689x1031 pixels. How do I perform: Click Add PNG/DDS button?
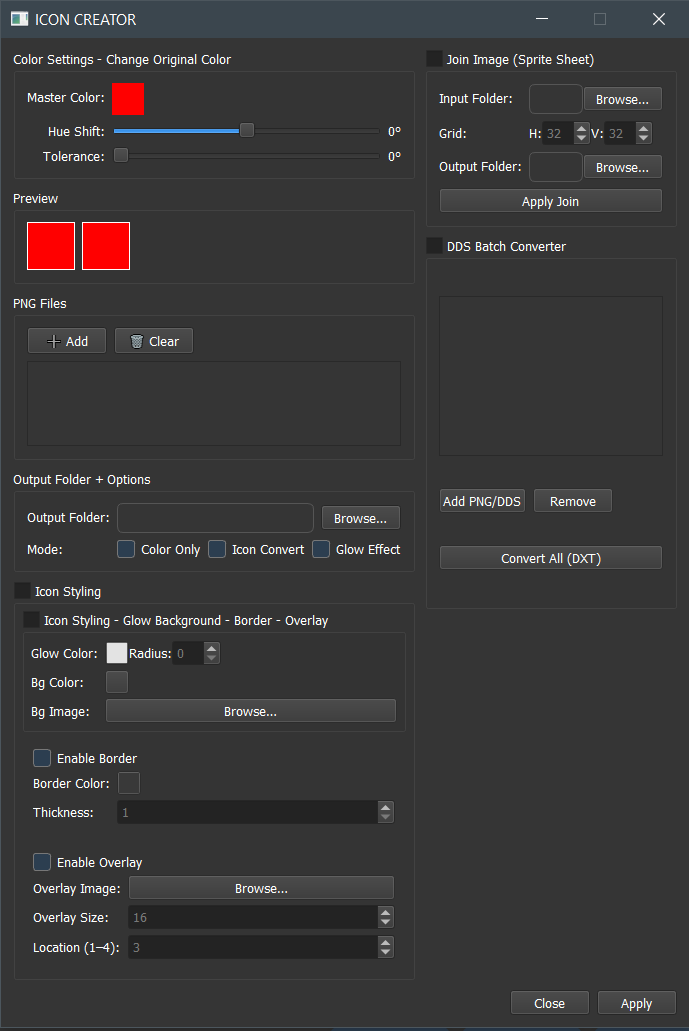(x=482, y=501)
